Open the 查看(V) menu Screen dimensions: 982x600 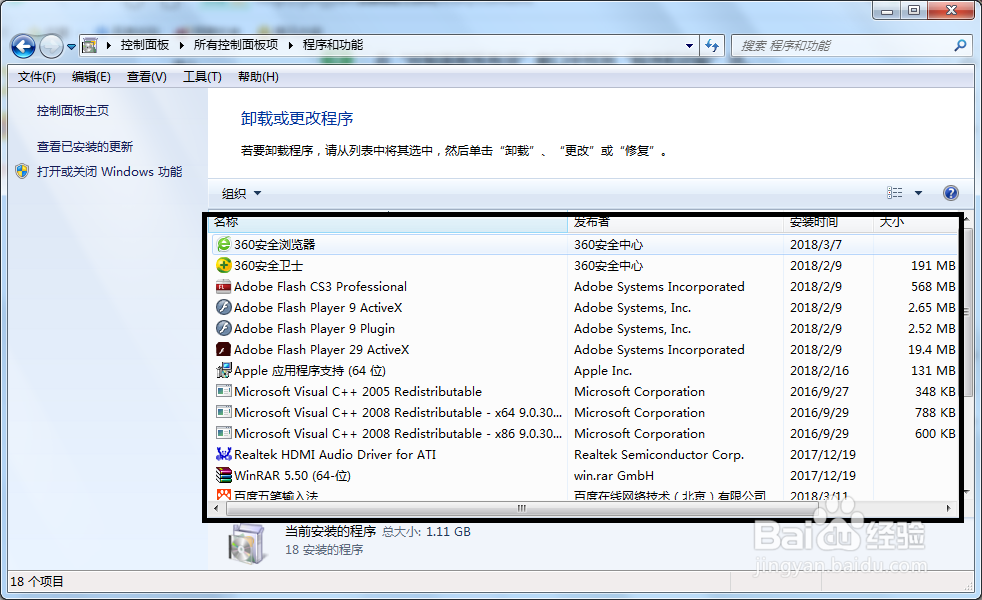[147, 76]
